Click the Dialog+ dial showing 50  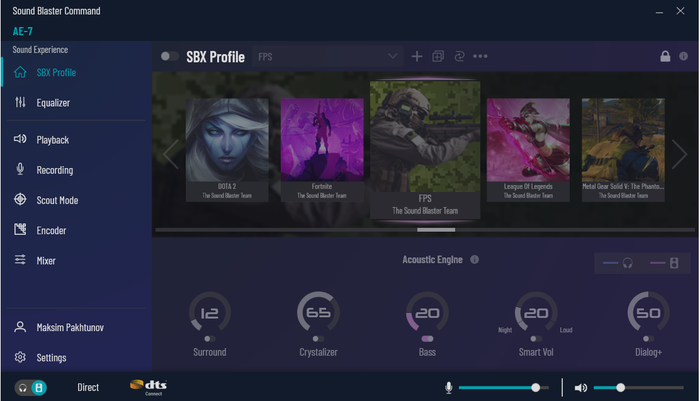[x=648, y=312]
